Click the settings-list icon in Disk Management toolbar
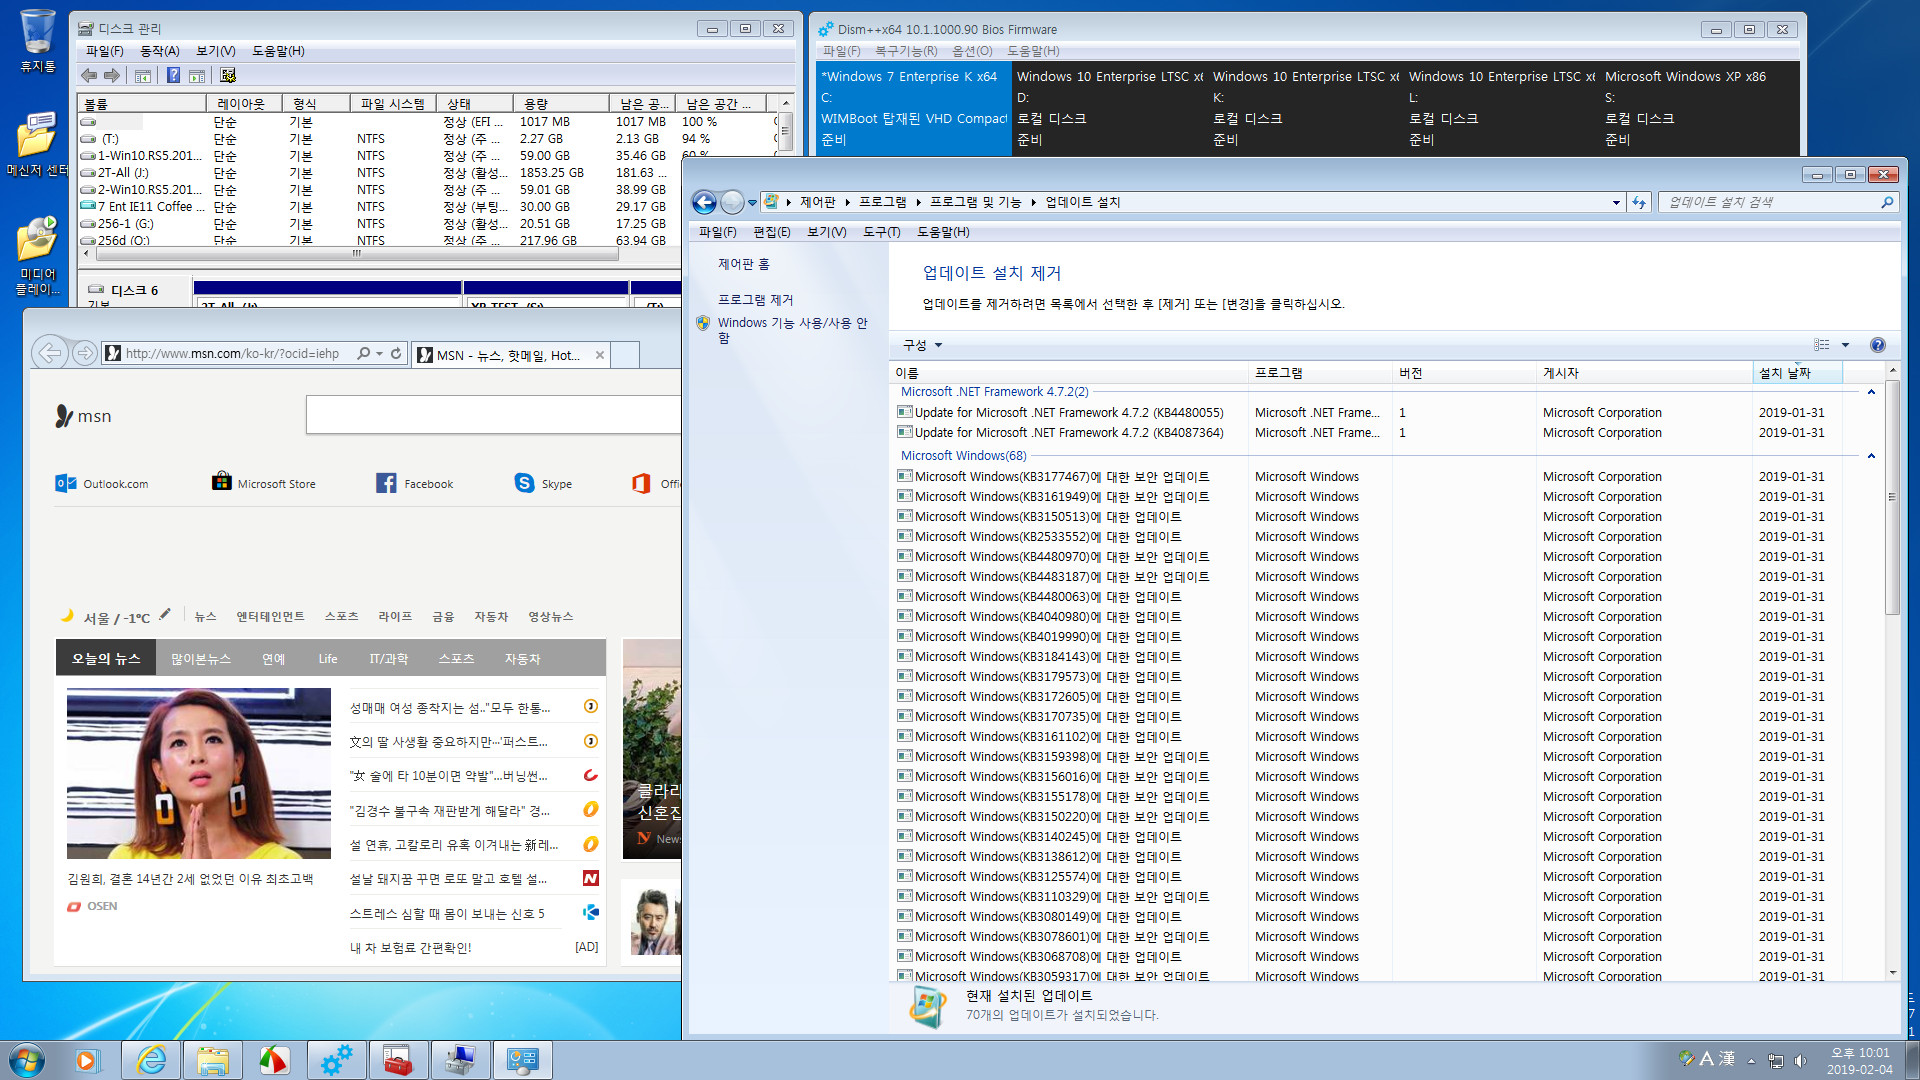The image size is (1920, 1080). coord(228,75)
